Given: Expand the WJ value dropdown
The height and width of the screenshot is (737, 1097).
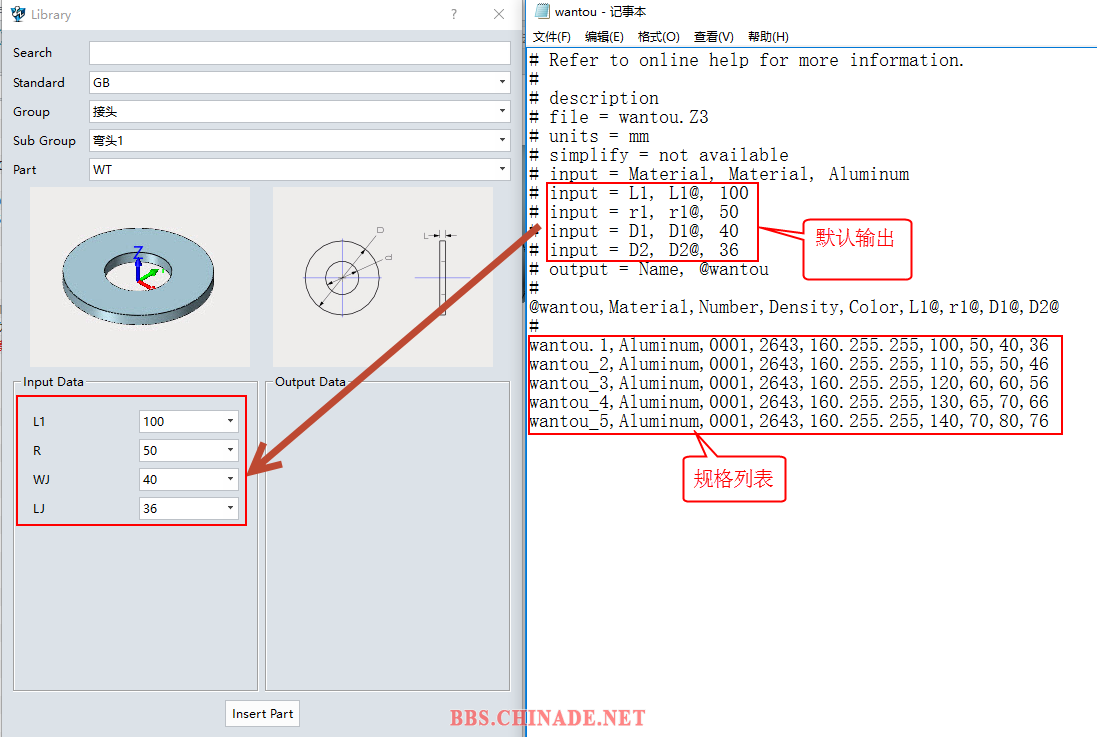Looking at the screenshot, I should (230, 480).
